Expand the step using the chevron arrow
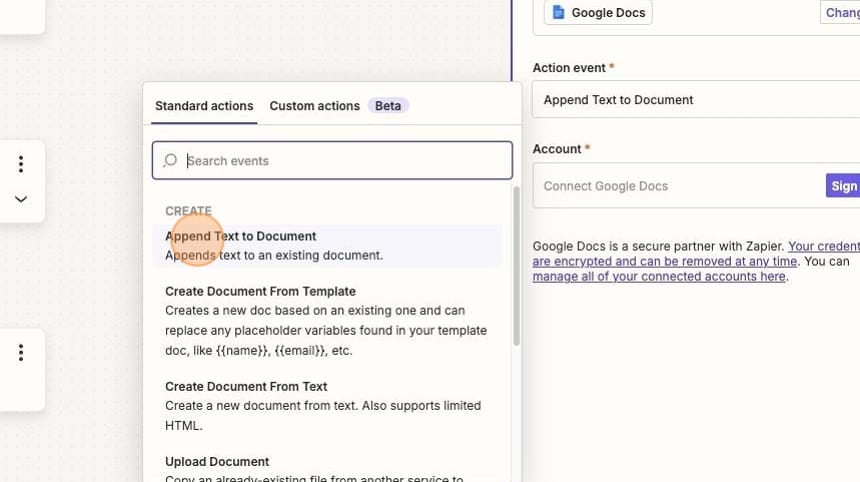This screenshot has height=482, width=860. [x=21, y=199]
